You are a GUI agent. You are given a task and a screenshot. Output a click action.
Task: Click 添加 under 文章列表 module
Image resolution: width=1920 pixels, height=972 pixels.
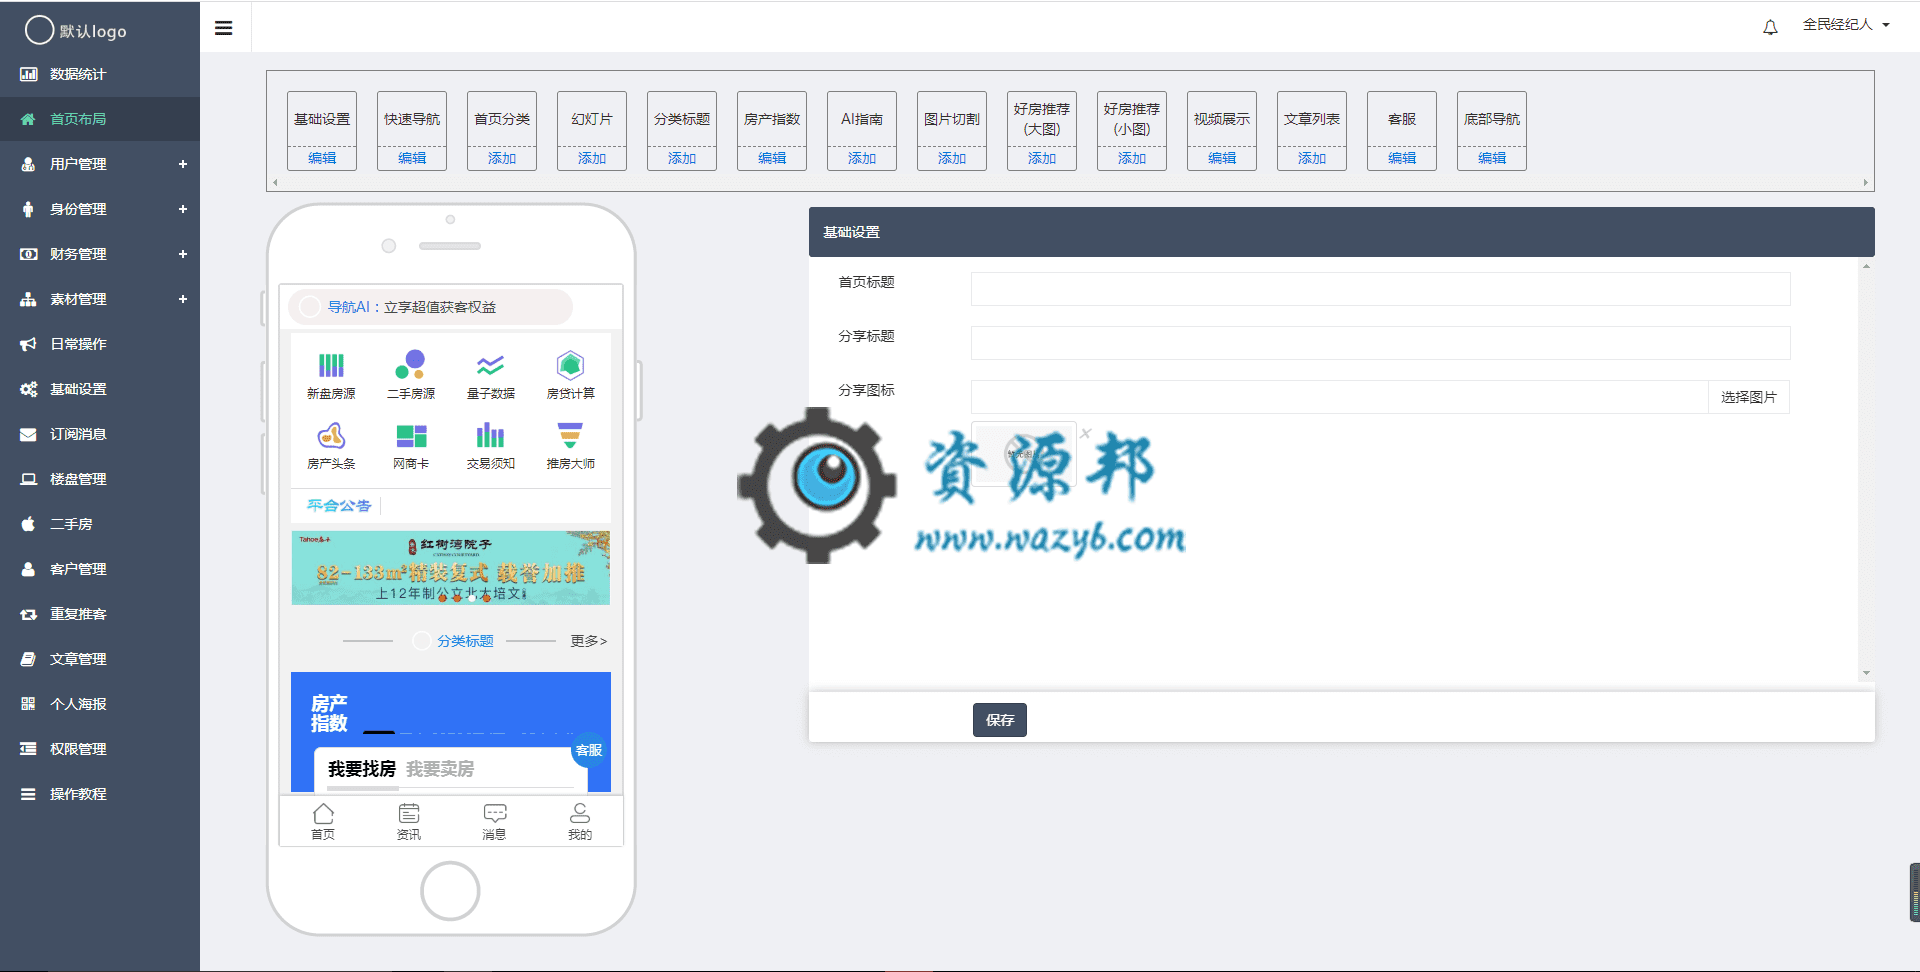tap(1312, 158)
